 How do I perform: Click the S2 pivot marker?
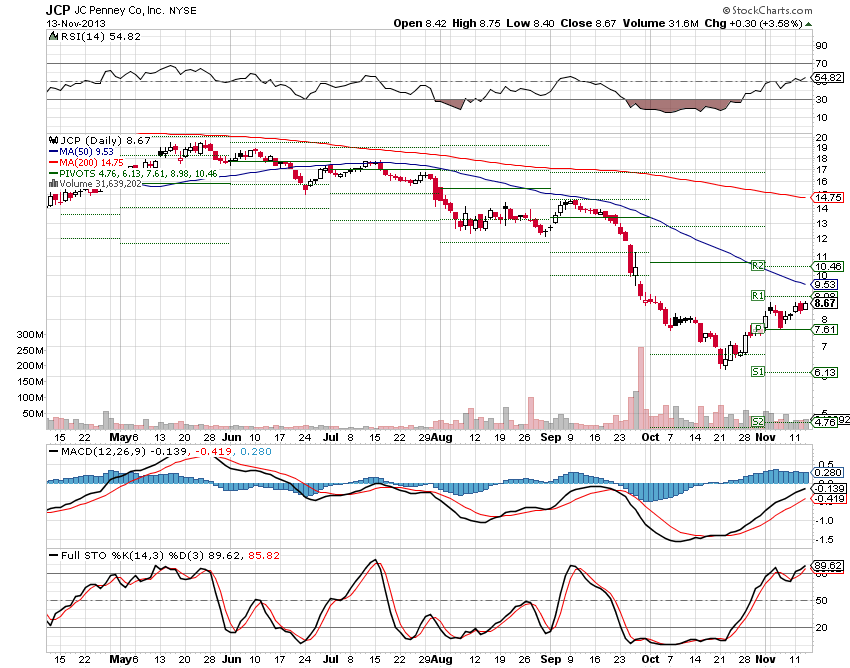pyautogui.click(x=757, y=421)
